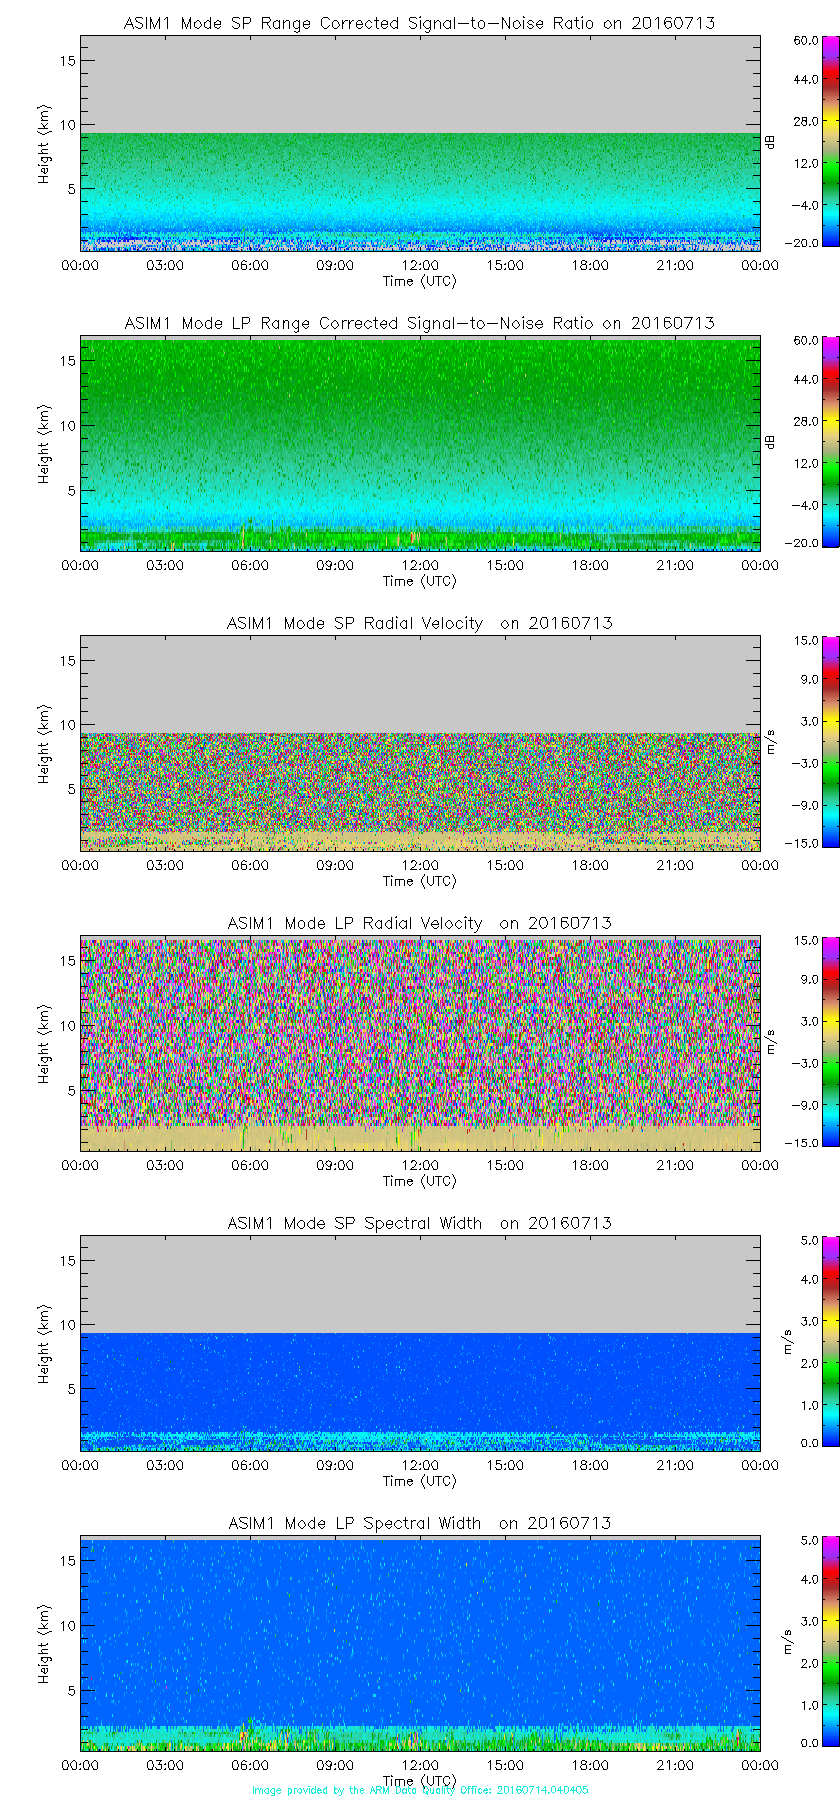Click the LP Radial Velocity color bar

click(804, 1042)
